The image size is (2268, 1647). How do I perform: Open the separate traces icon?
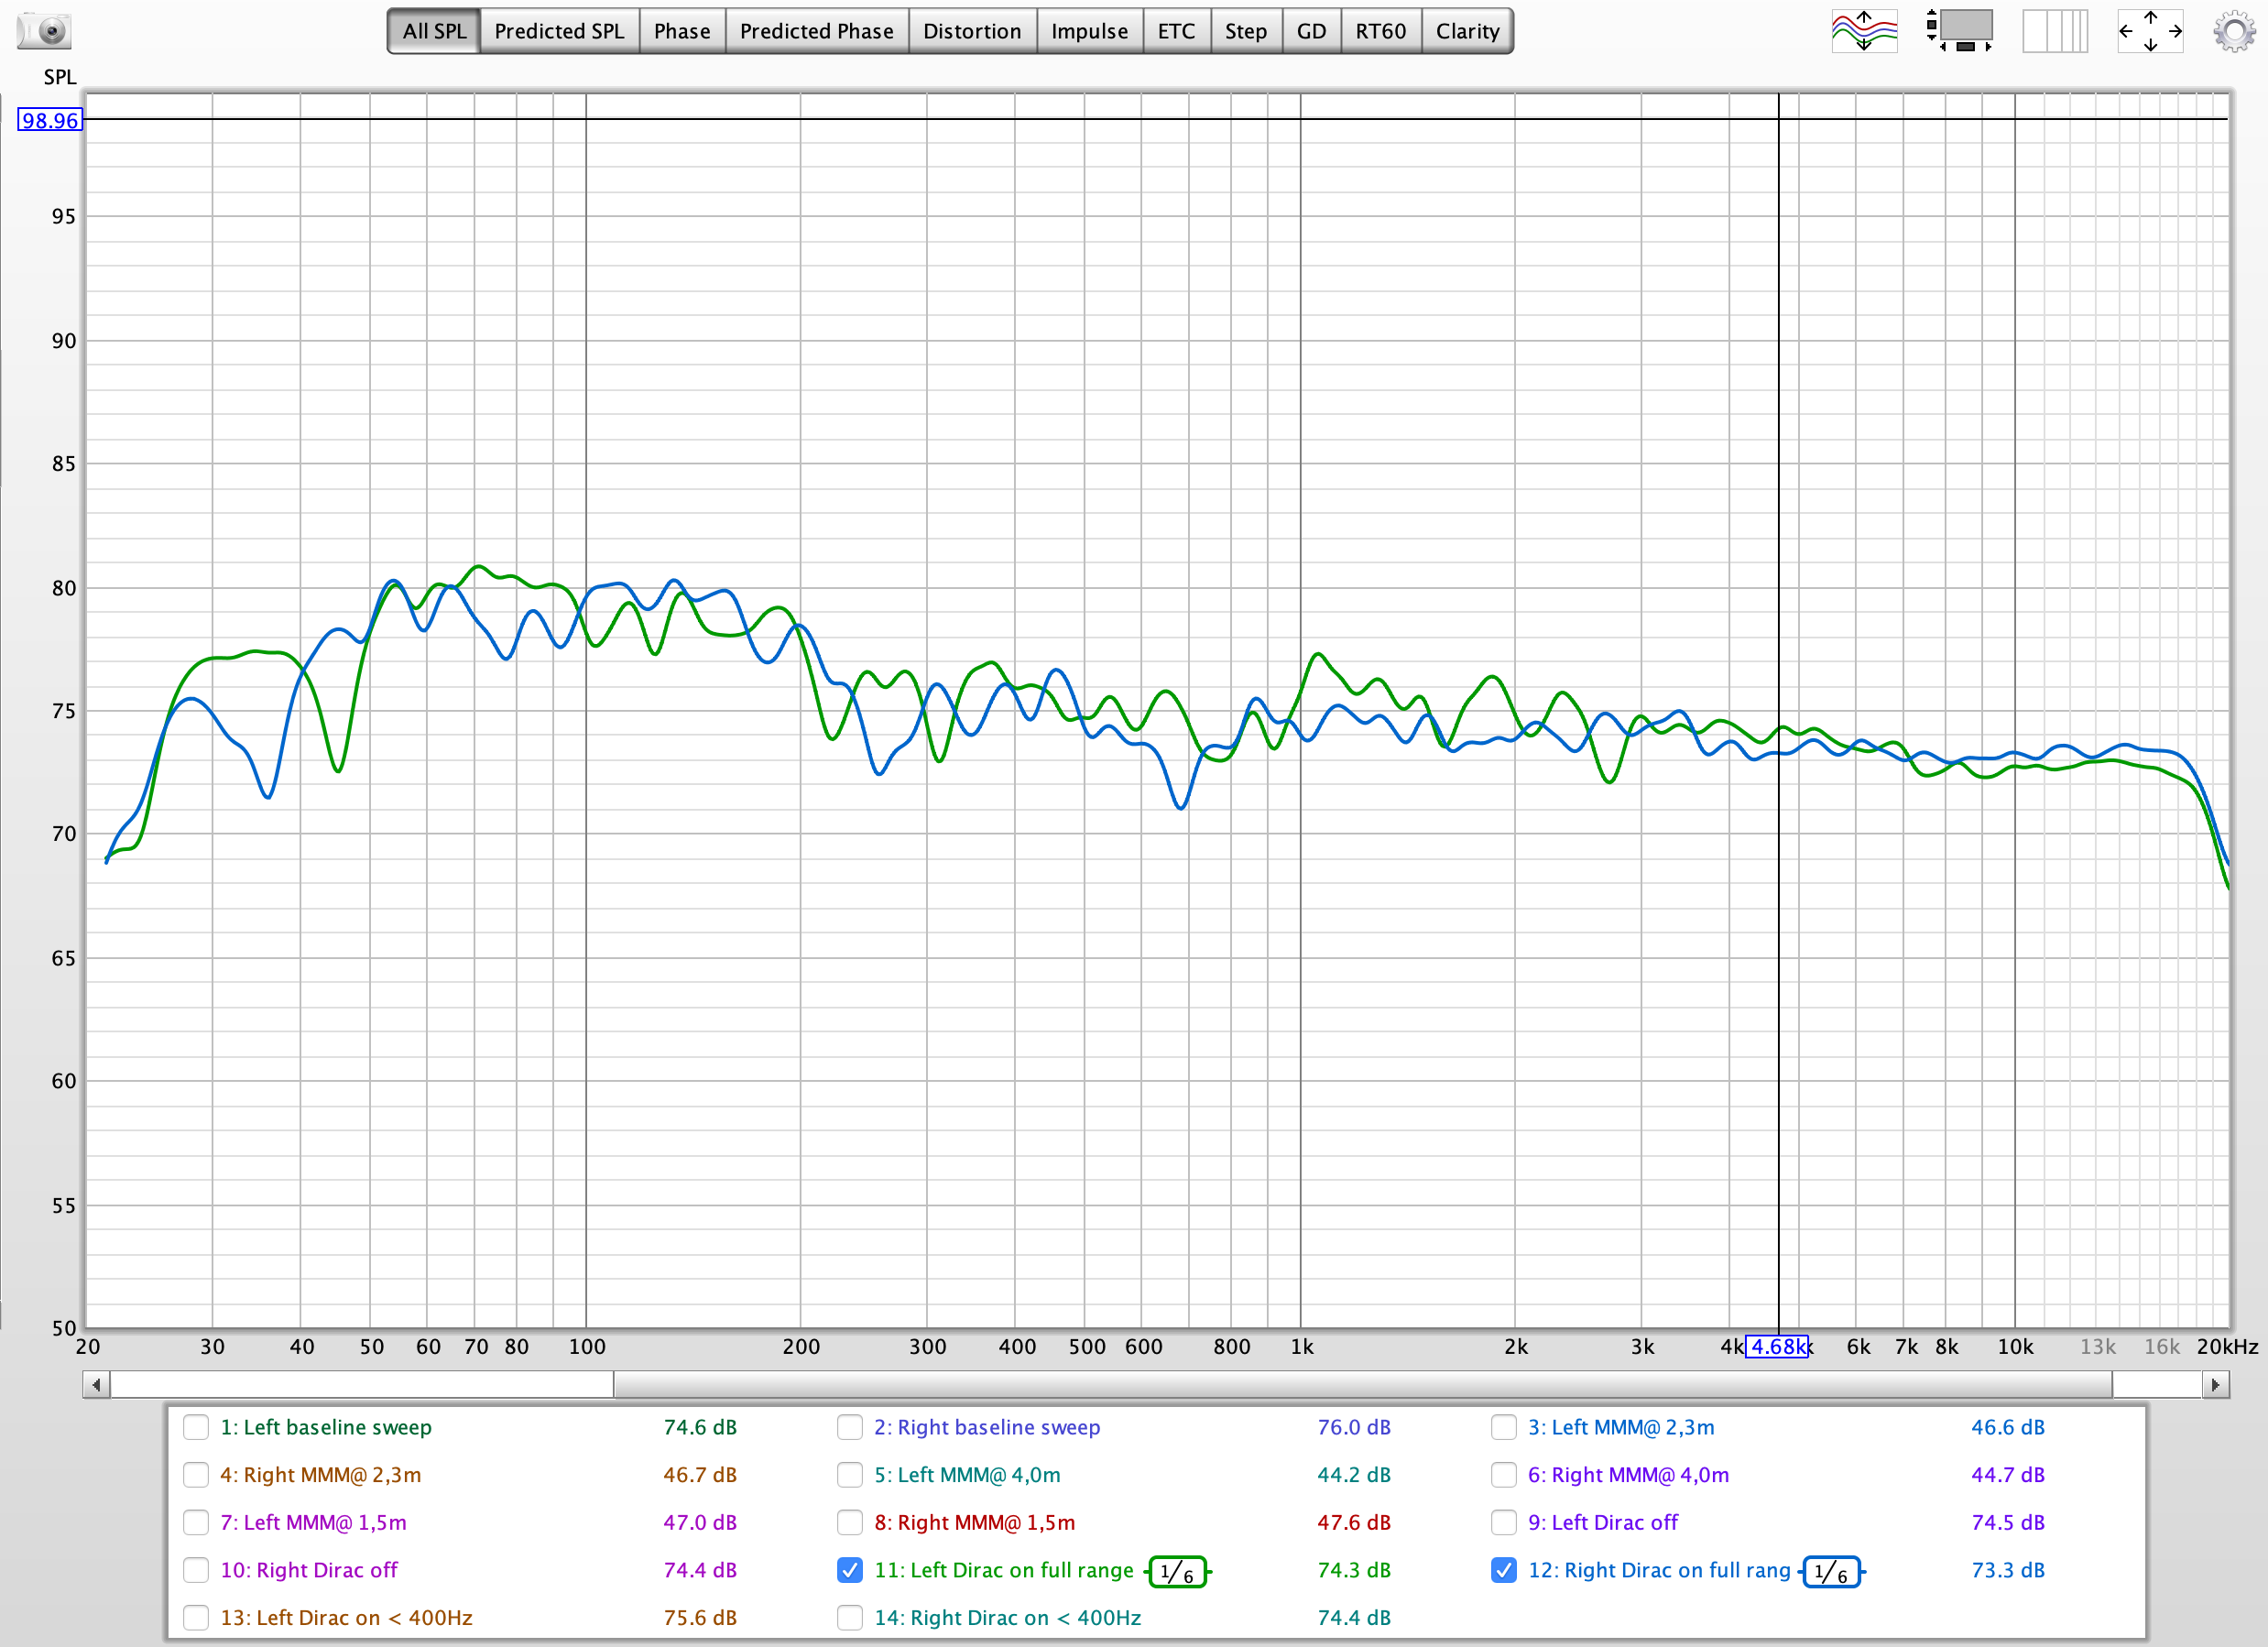coord(1864,31)
